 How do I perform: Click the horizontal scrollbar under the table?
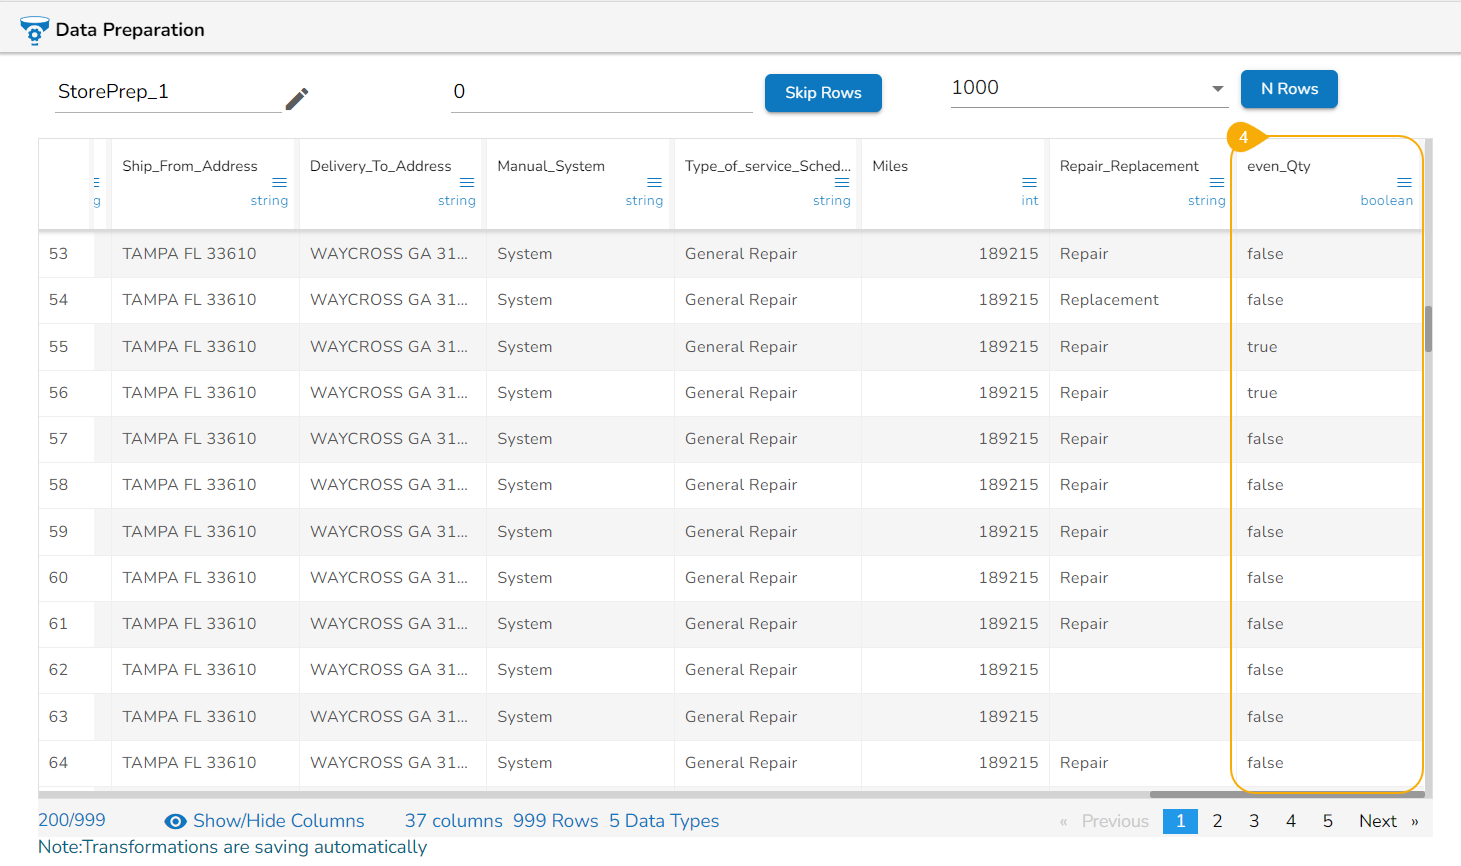[1286, 794]
